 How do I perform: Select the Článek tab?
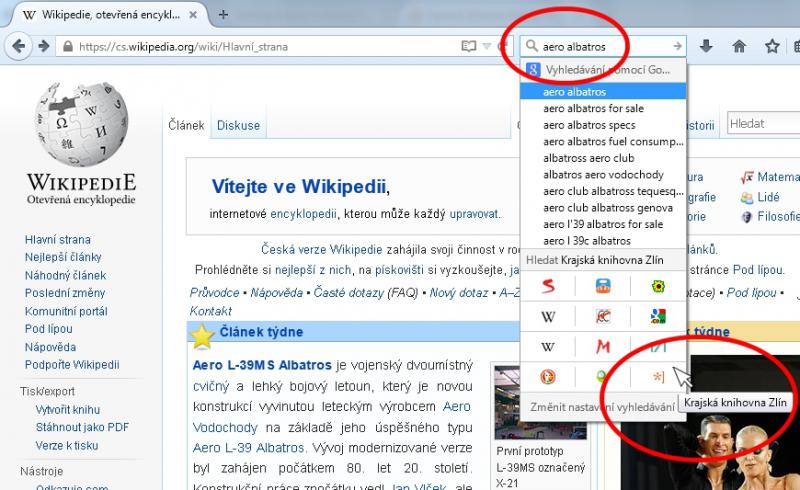tap(185, 125)
